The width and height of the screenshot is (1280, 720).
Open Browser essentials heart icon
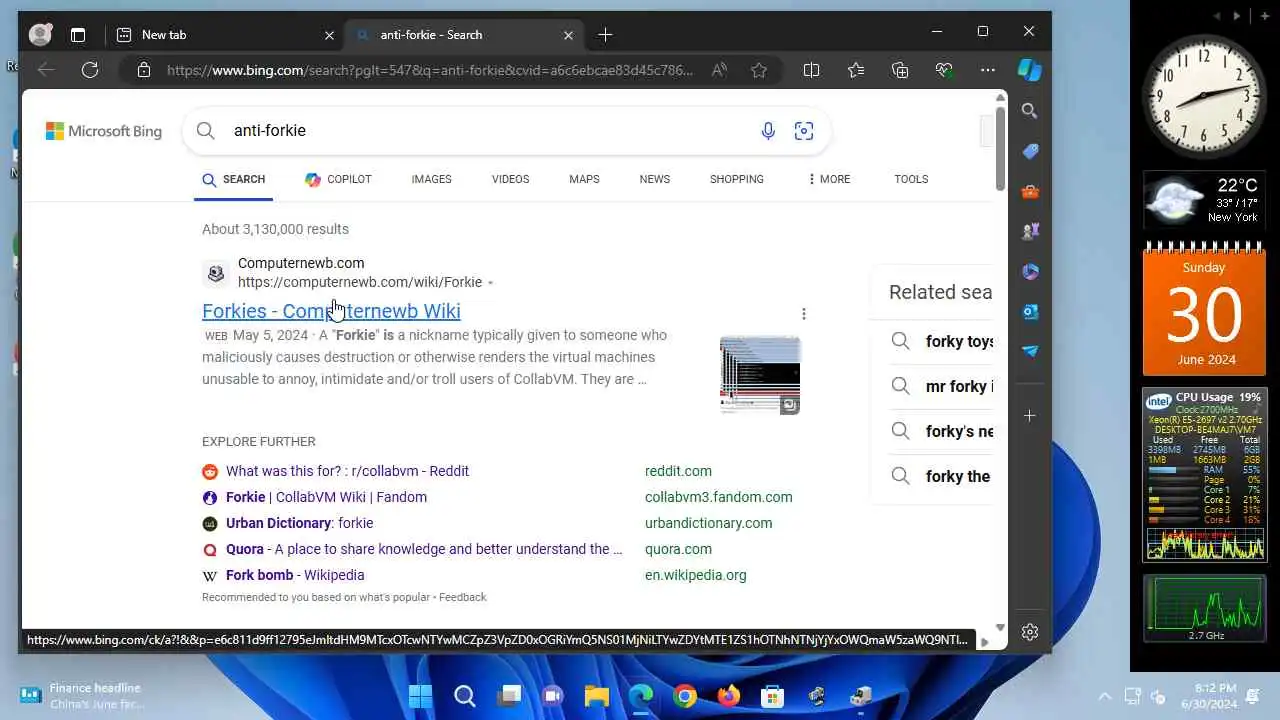[x=944, y=70]
